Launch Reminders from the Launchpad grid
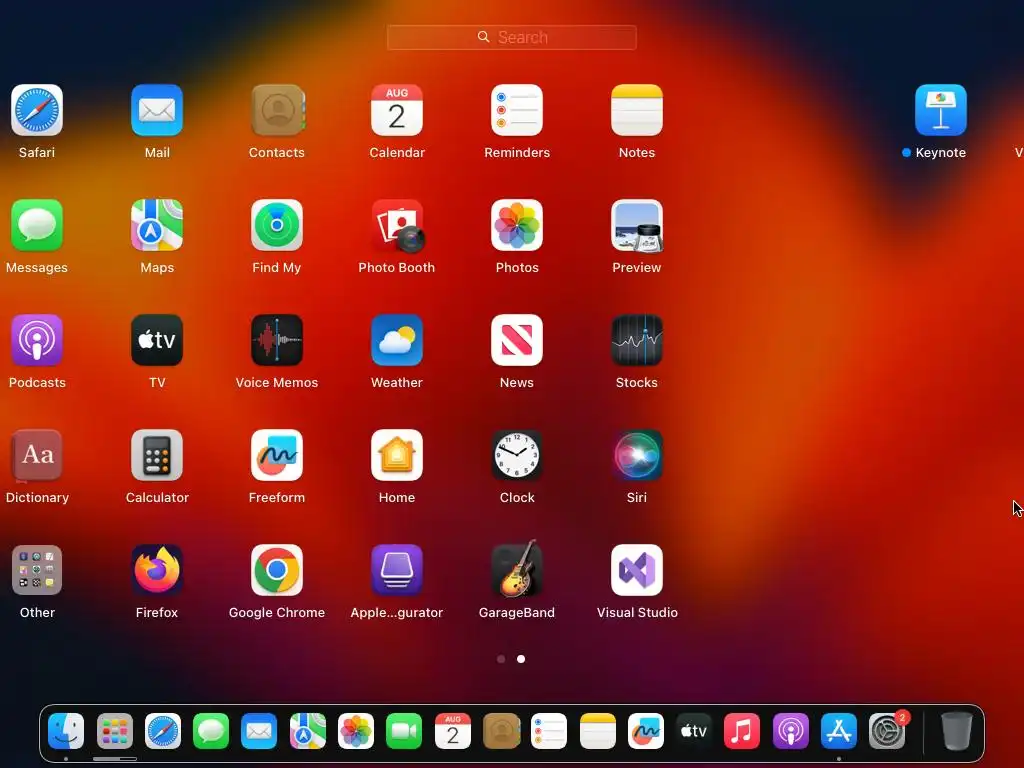This screenshot has width=1024, height=768. 517,110
